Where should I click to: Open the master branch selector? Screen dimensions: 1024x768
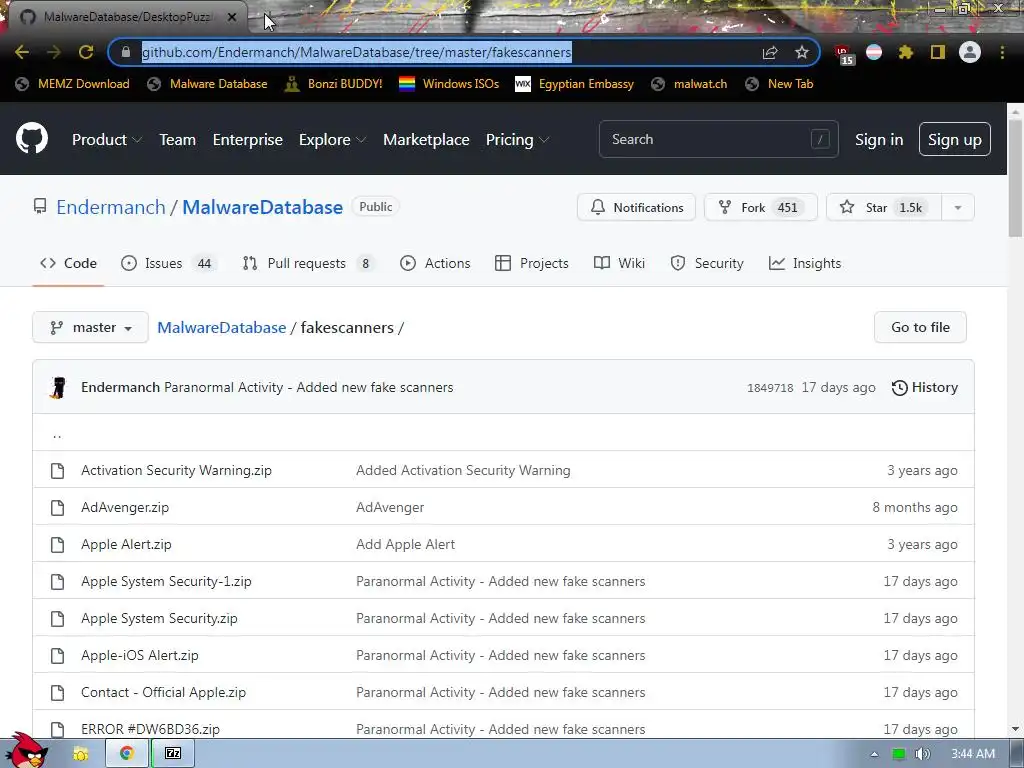point(91,327)
